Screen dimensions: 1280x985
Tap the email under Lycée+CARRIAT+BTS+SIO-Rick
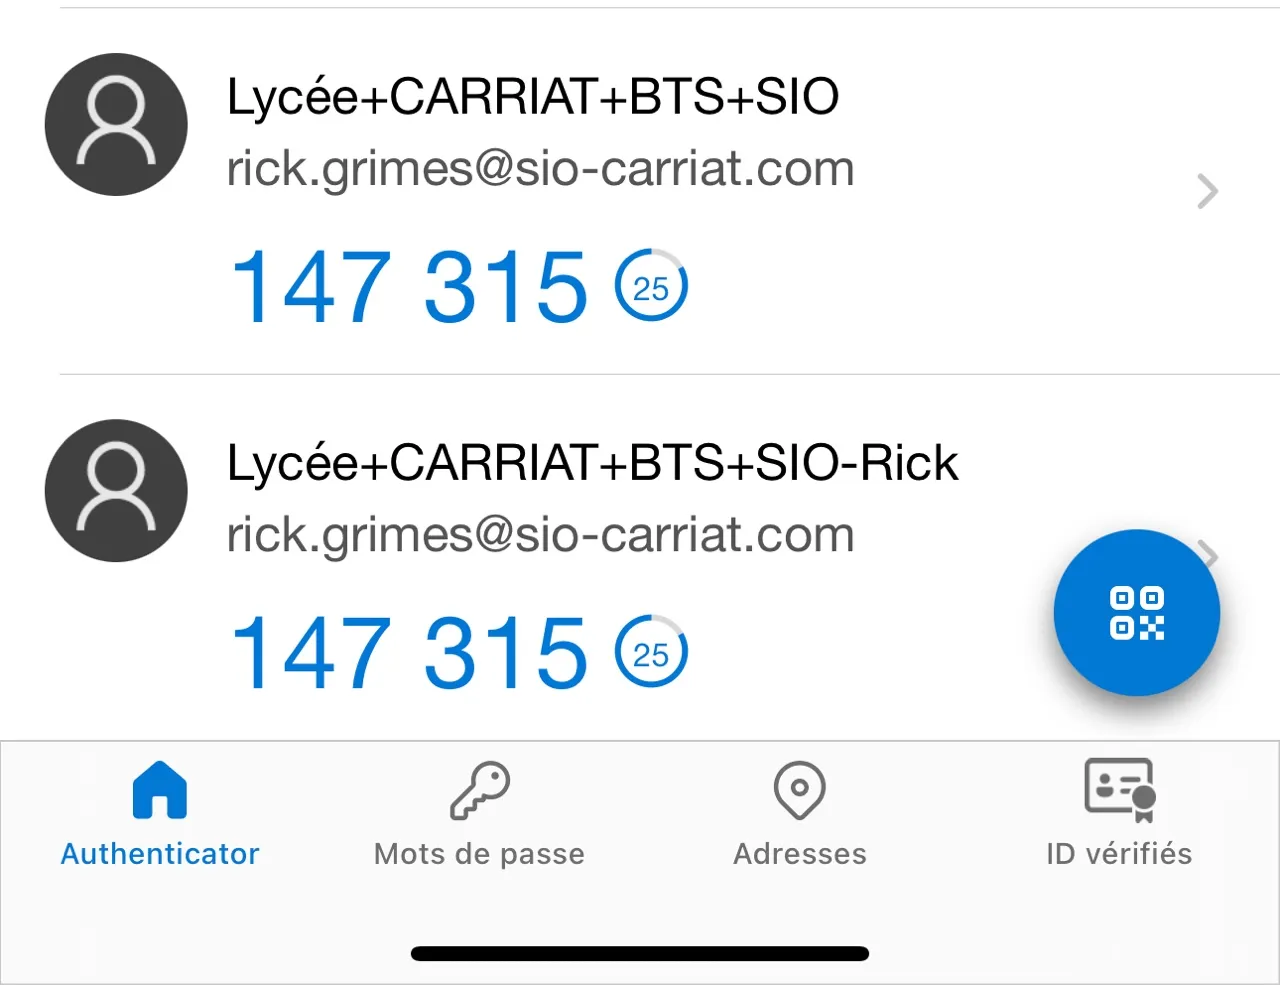(x=540, y=535)
